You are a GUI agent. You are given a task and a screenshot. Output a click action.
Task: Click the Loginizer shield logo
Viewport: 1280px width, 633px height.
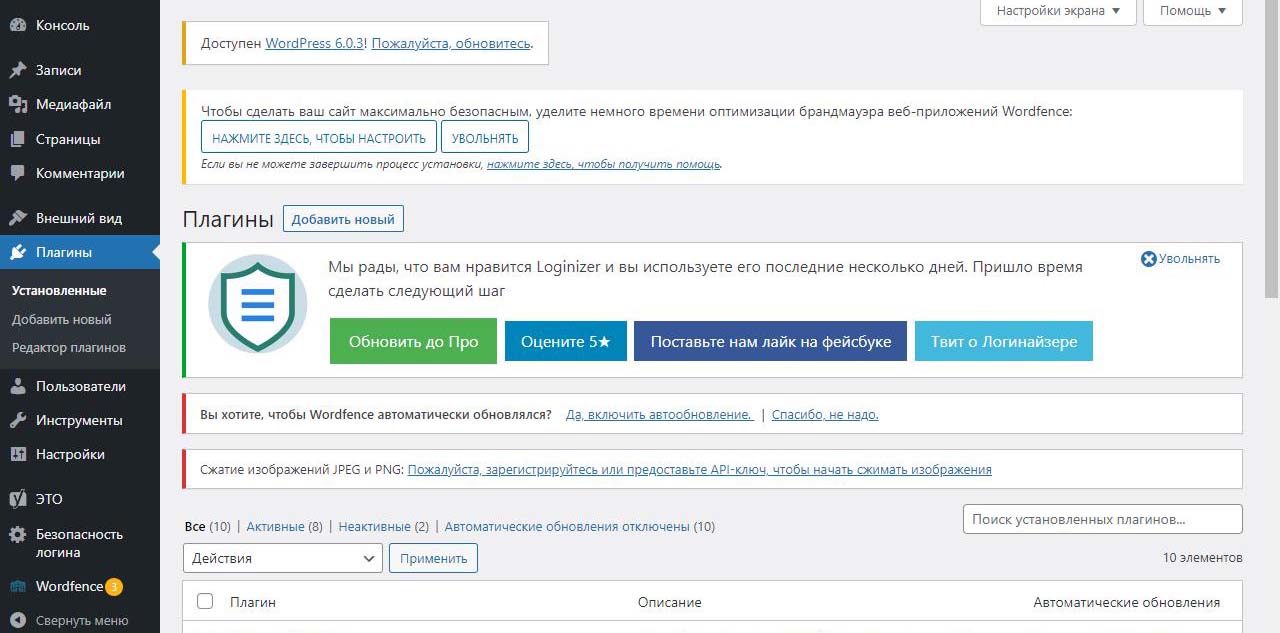click(258, 304)
